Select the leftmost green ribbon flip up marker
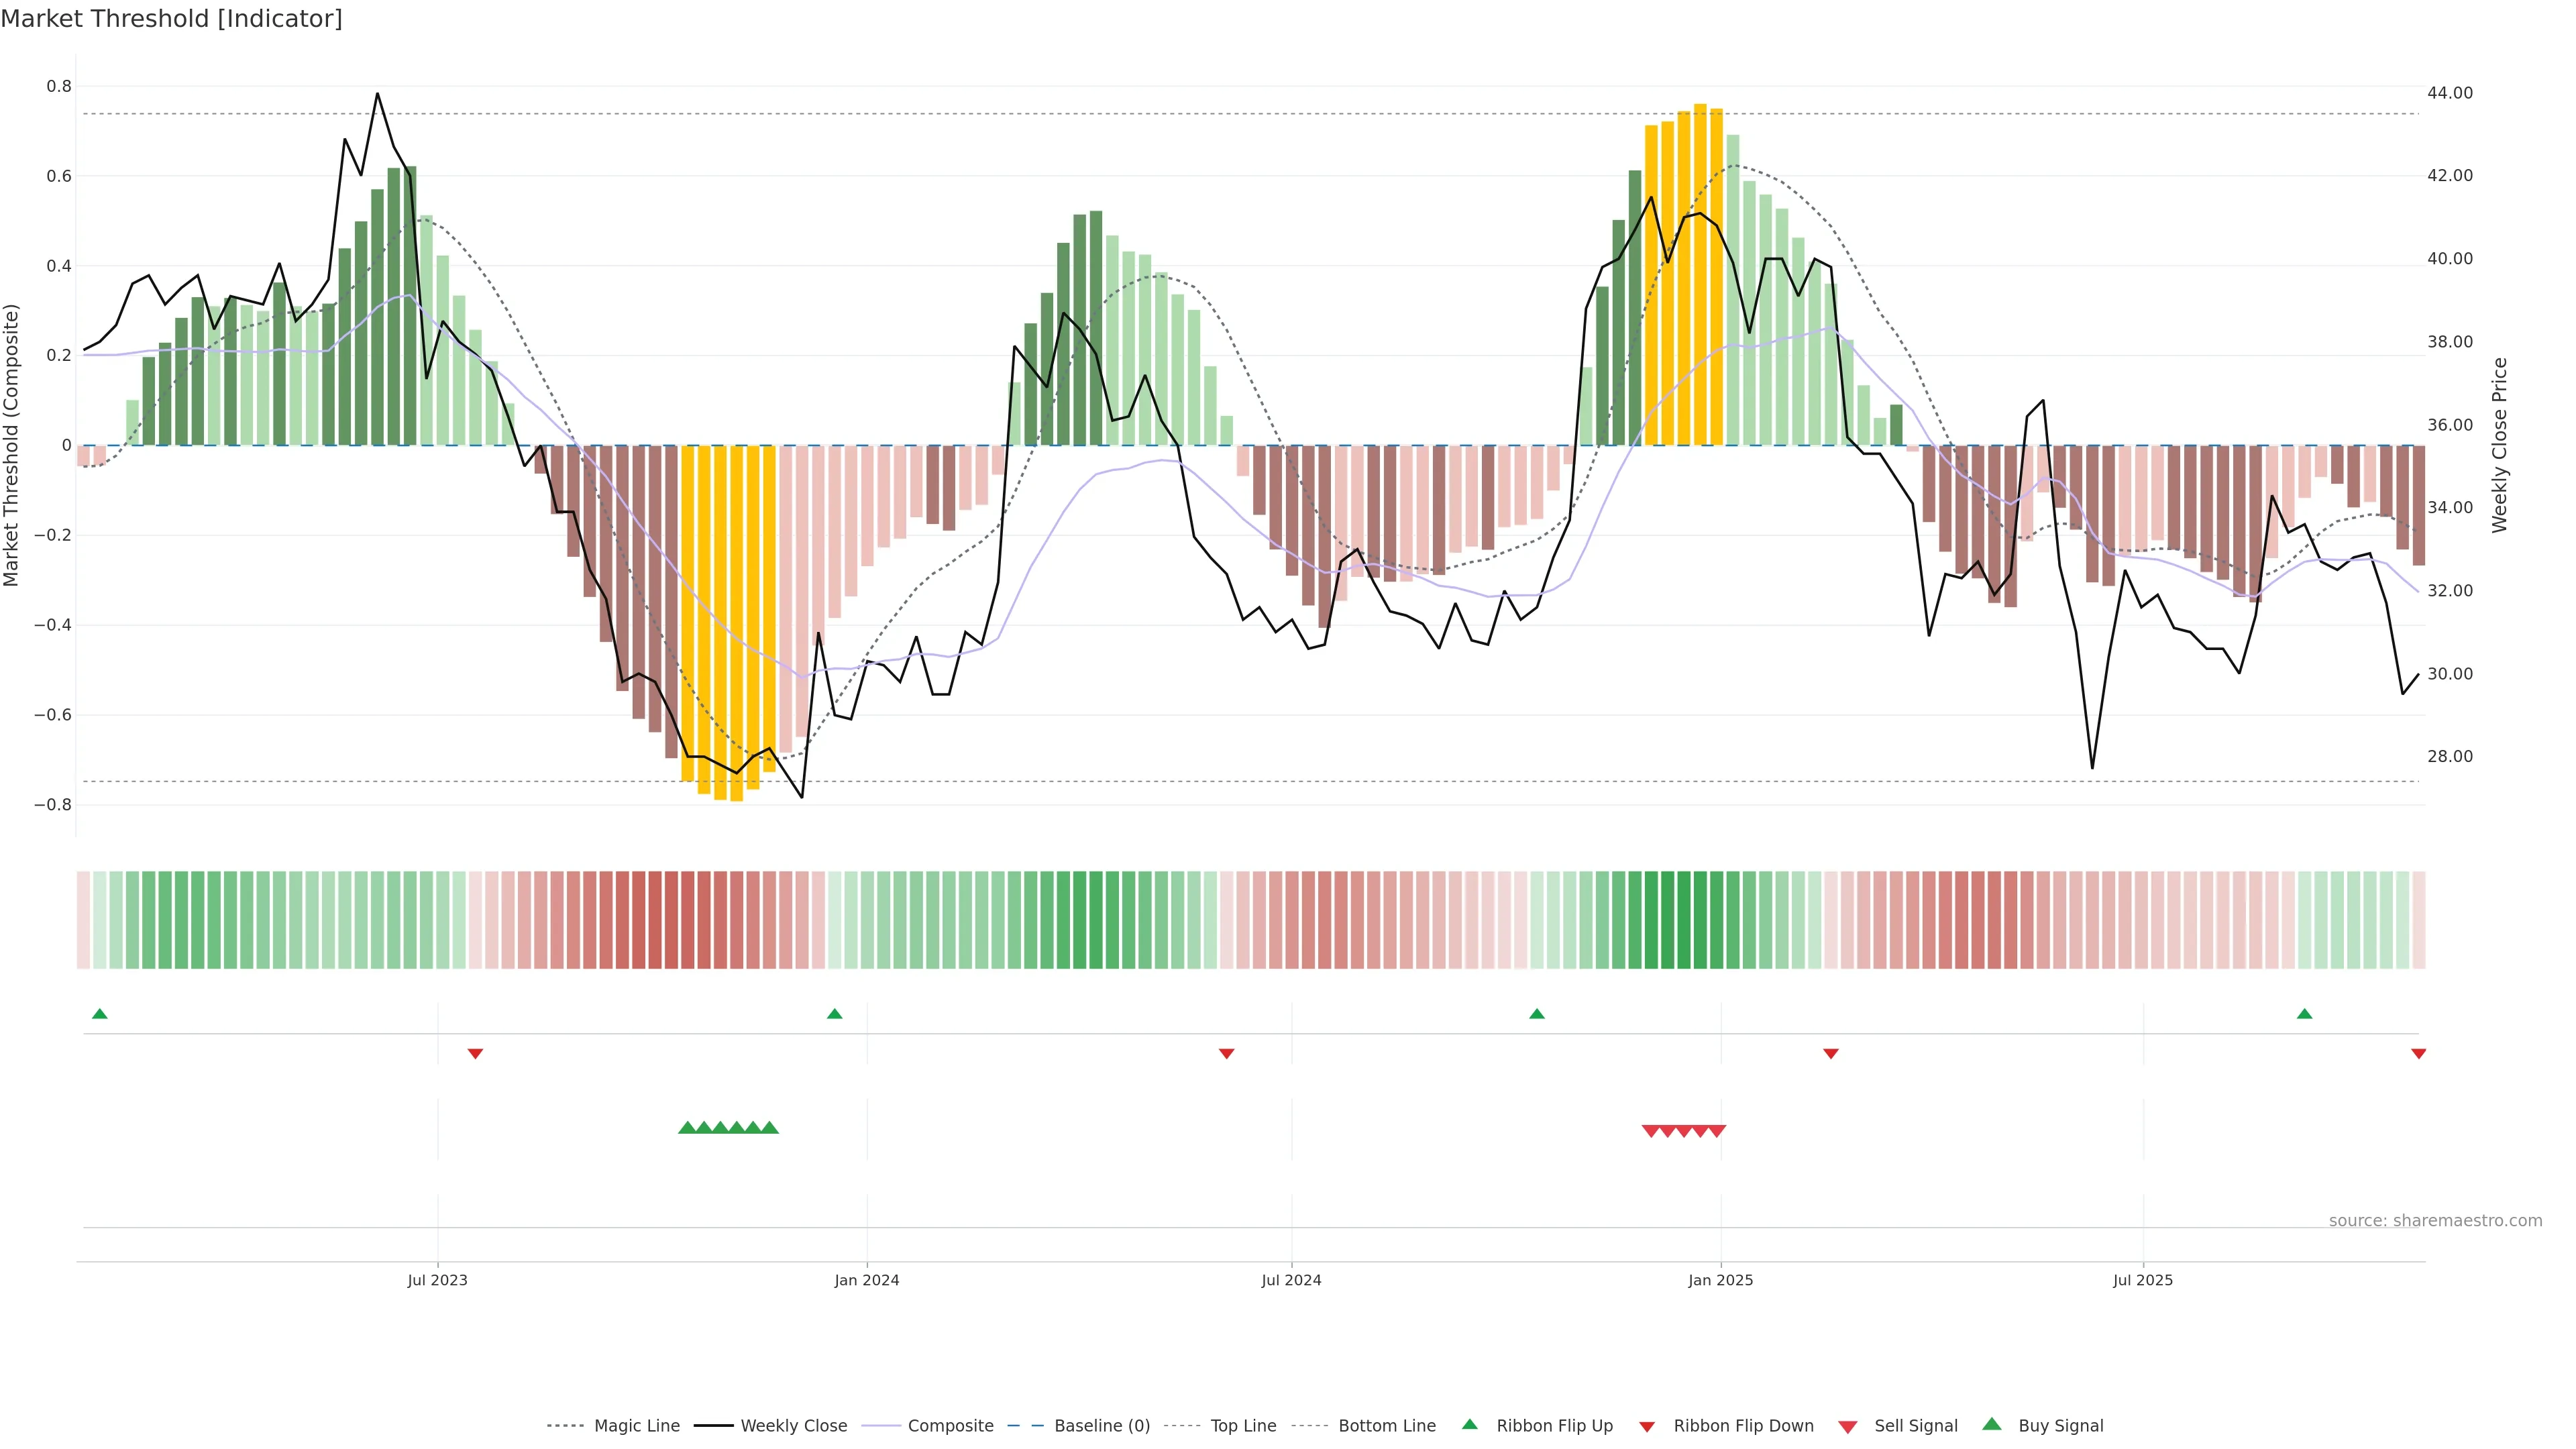The image size is (2576, 1449). pos(99,1014)
